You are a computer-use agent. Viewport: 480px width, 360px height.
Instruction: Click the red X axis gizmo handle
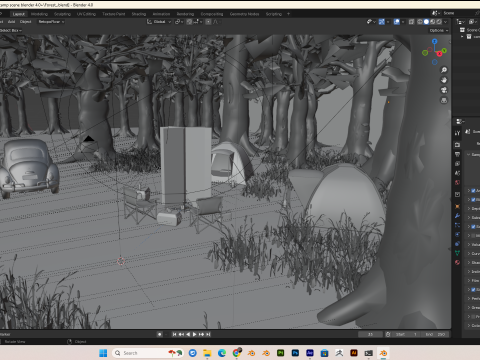point(439,54)
